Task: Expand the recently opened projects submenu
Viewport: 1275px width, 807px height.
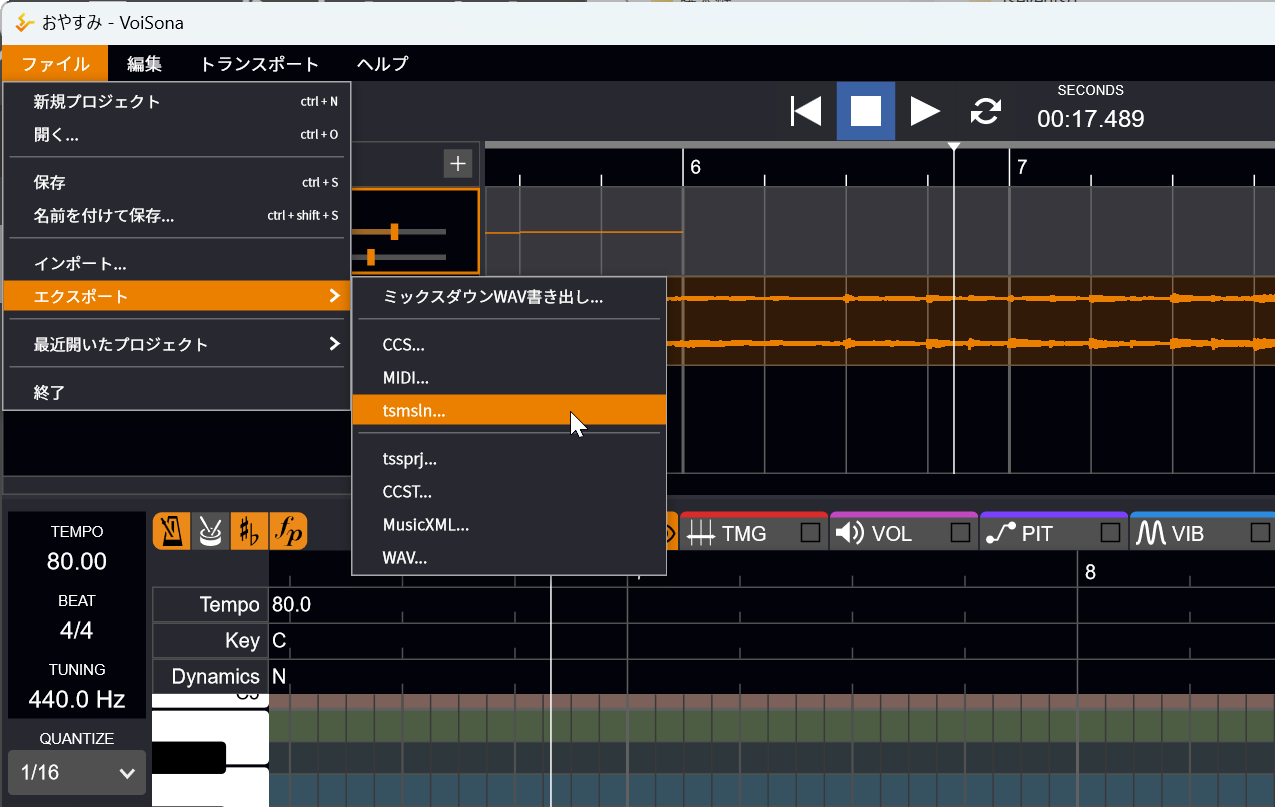Action: pyautogui.click(x=177, y=344)
